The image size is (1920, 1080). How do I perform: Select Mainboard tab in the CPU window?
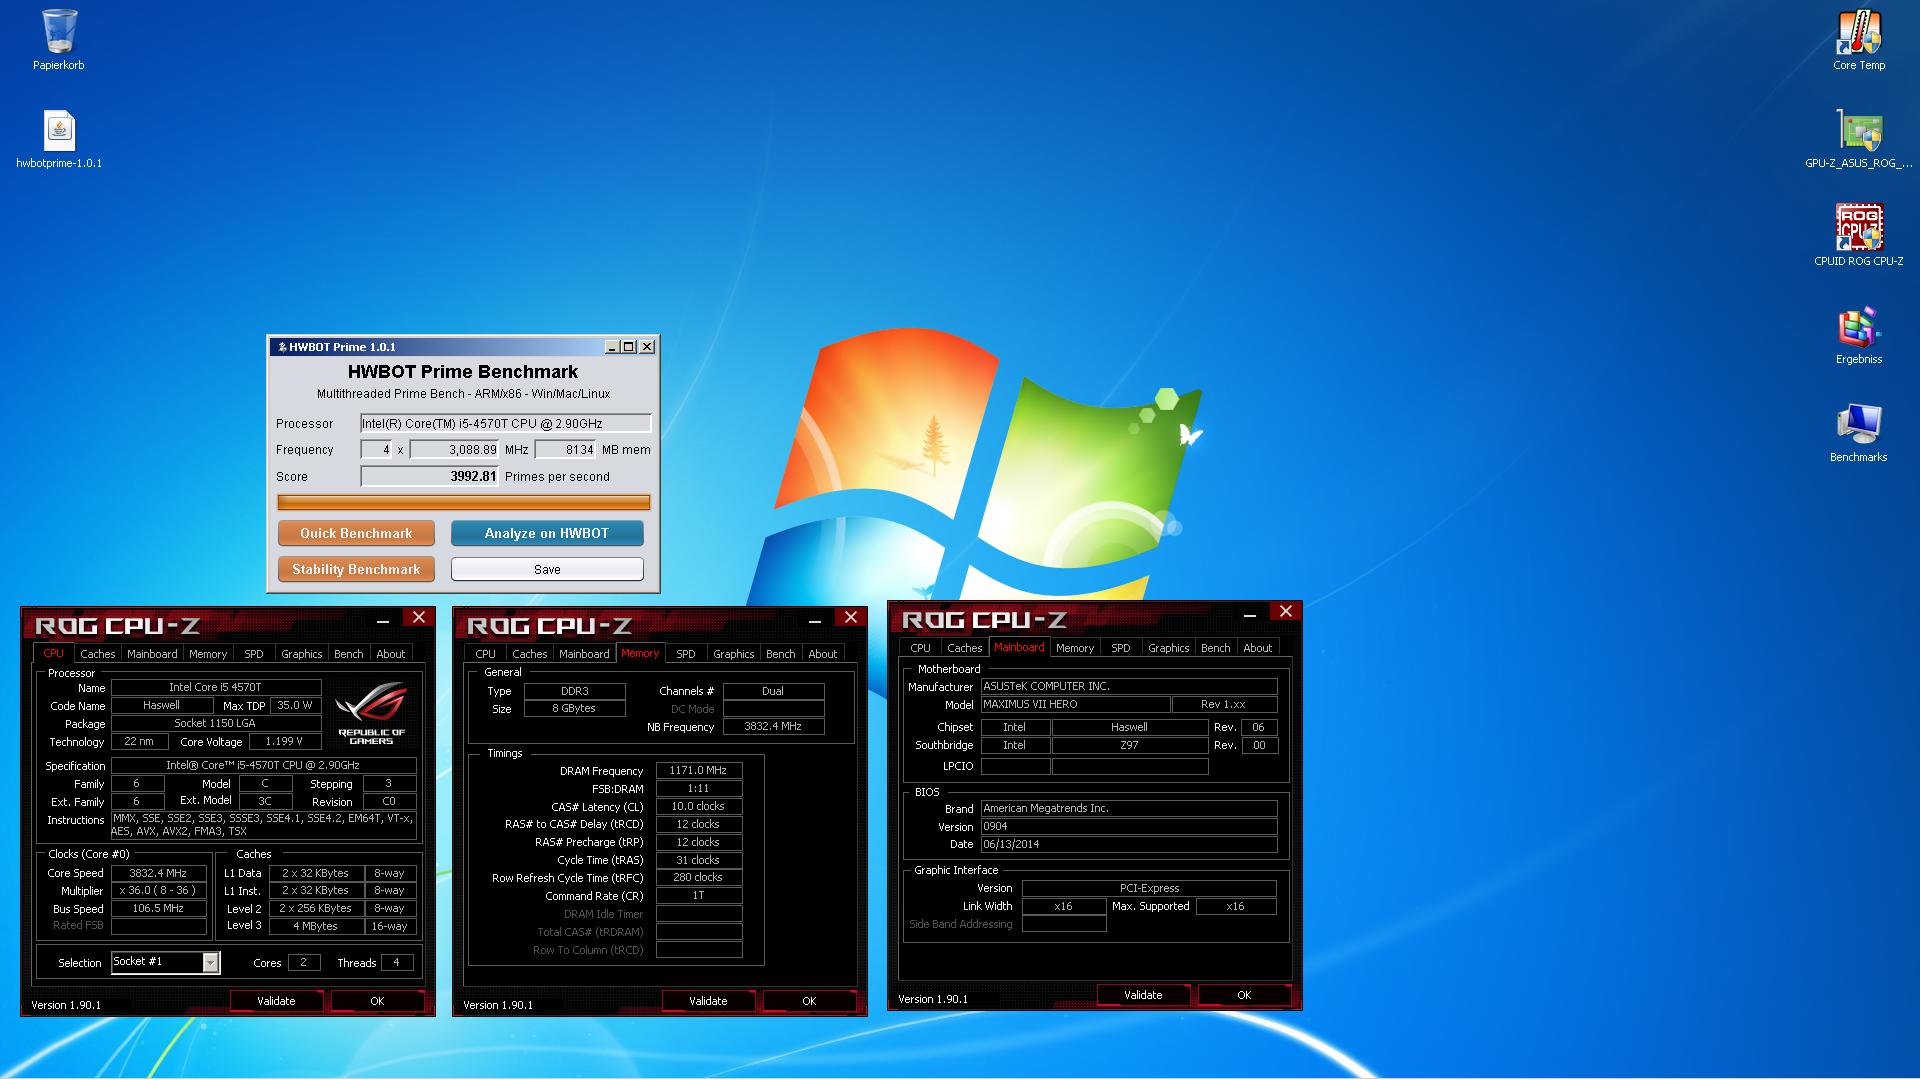point(152,654)
